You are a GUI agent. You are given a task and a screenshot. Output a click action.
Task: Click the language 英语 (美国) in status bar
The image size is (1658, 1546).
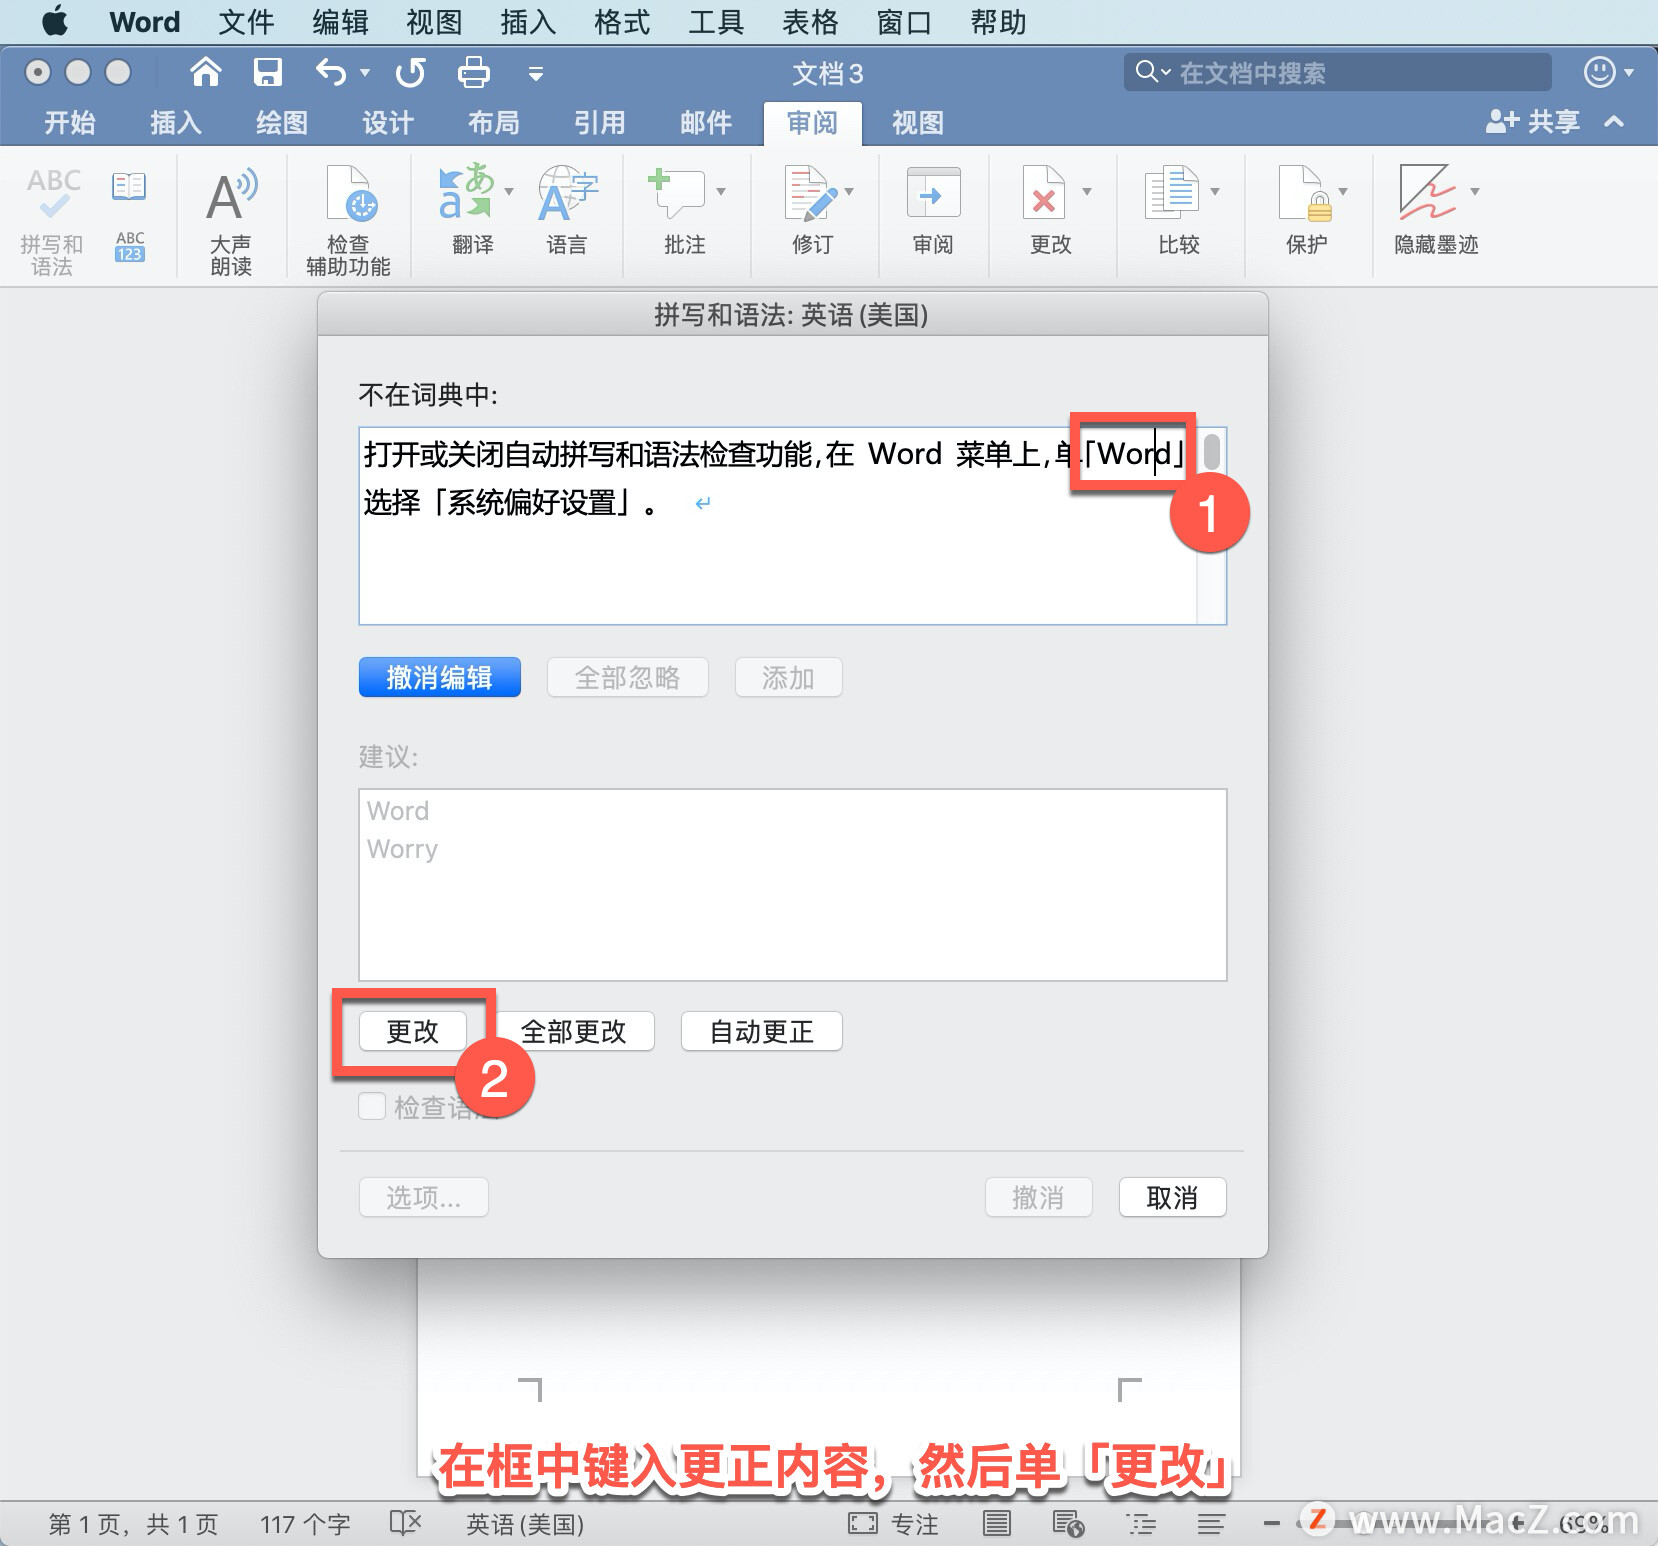pyautogui.click(x=525, y=1524)
